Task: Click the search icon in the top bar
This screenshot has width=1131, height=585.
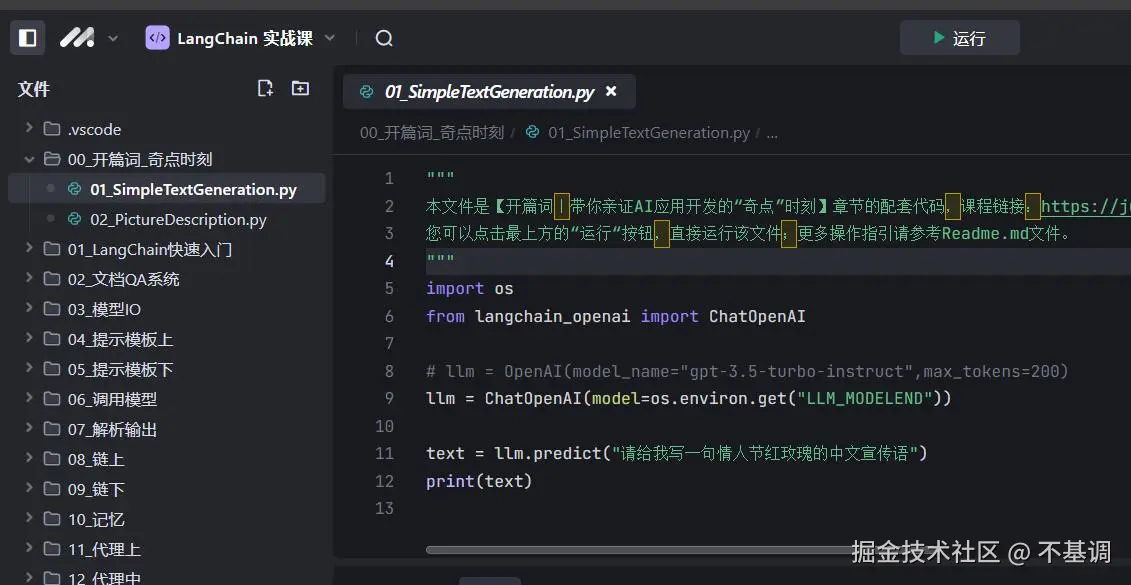Action: 384,38
